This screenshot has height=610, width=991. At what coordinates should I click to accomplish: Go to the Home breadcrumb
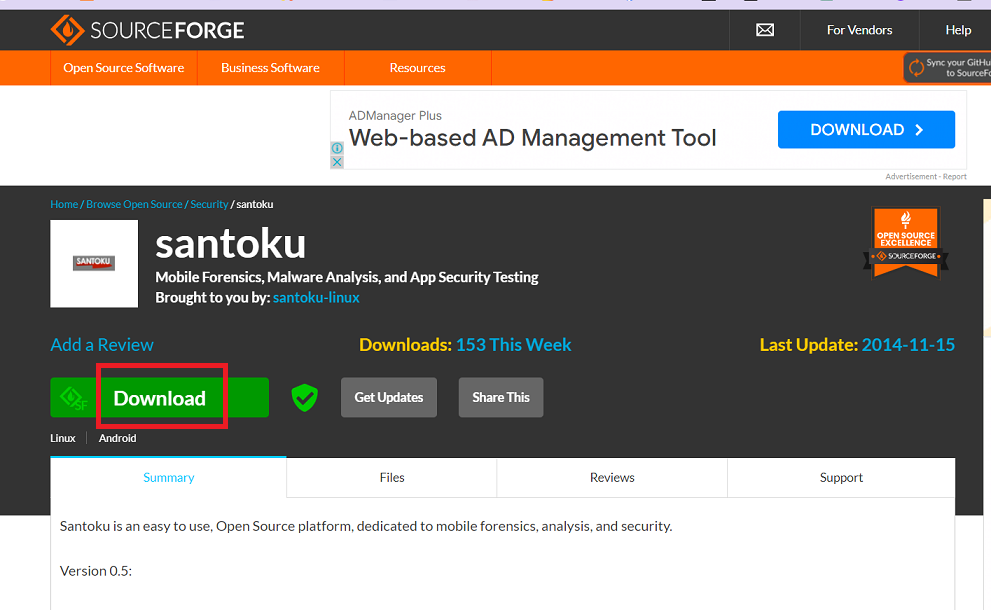tap(64, 204)
